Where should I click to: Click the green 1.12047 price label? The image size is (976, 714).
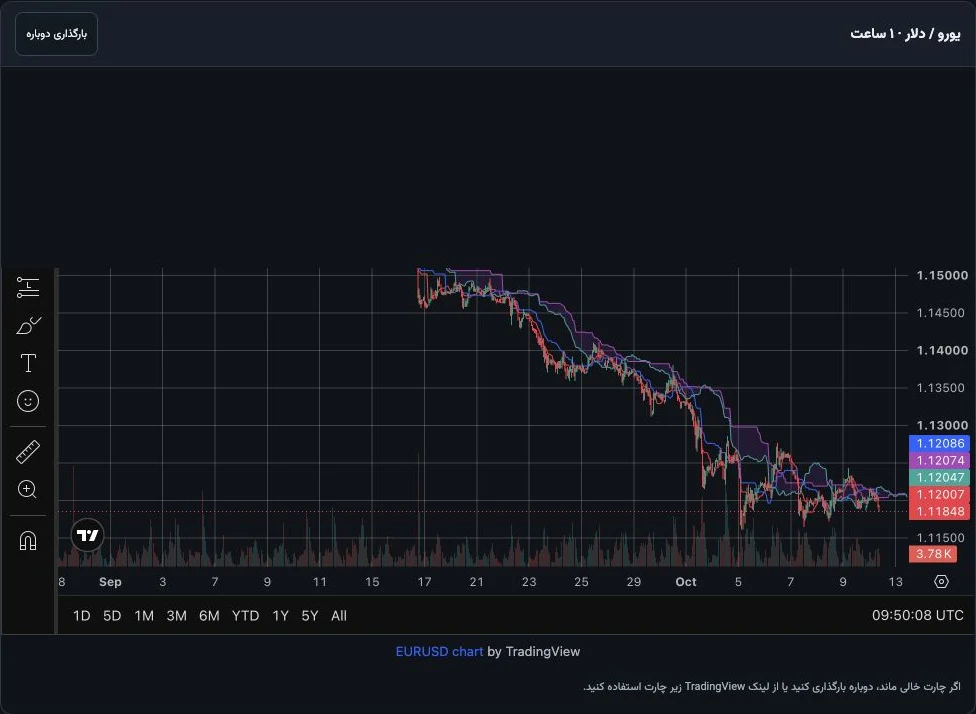[939, 477]
